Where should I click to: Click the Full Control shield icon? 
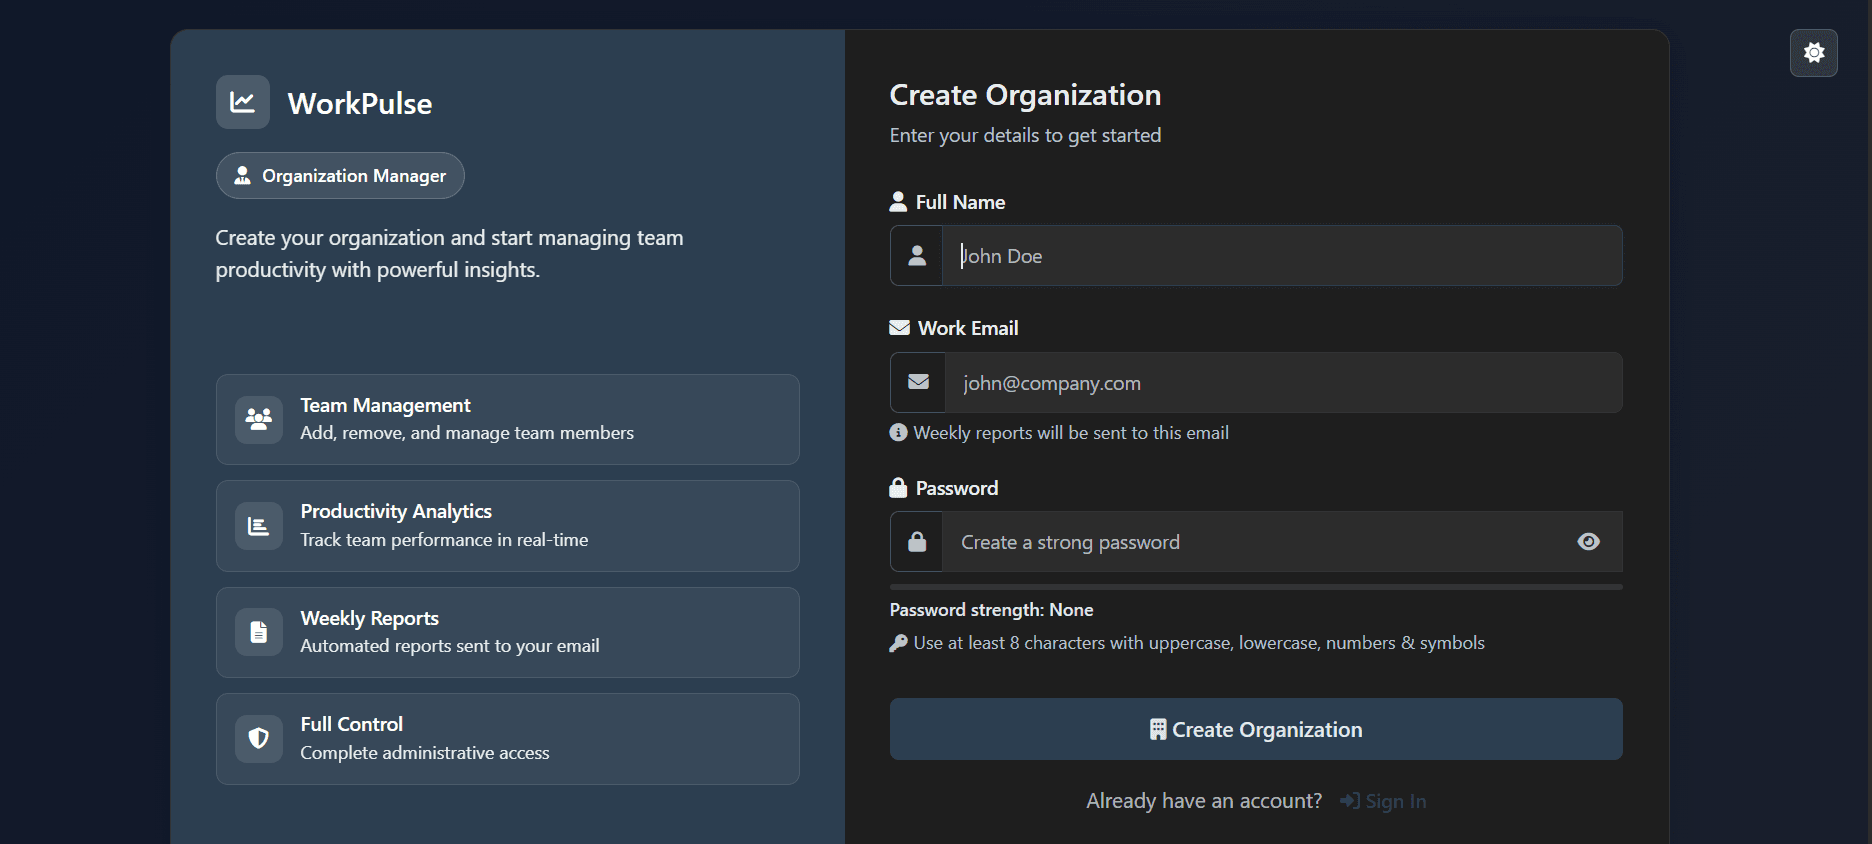pyautogui.click(x=259, y=738)
